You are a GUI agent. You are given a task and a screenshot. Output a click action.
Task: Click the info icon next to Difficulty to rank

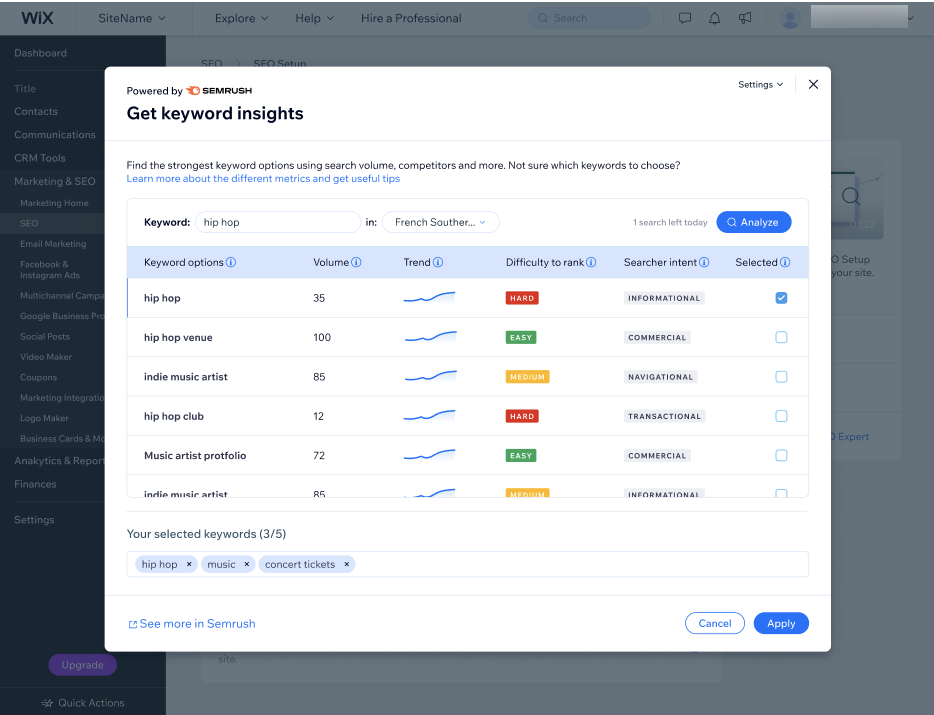point(591,263)
